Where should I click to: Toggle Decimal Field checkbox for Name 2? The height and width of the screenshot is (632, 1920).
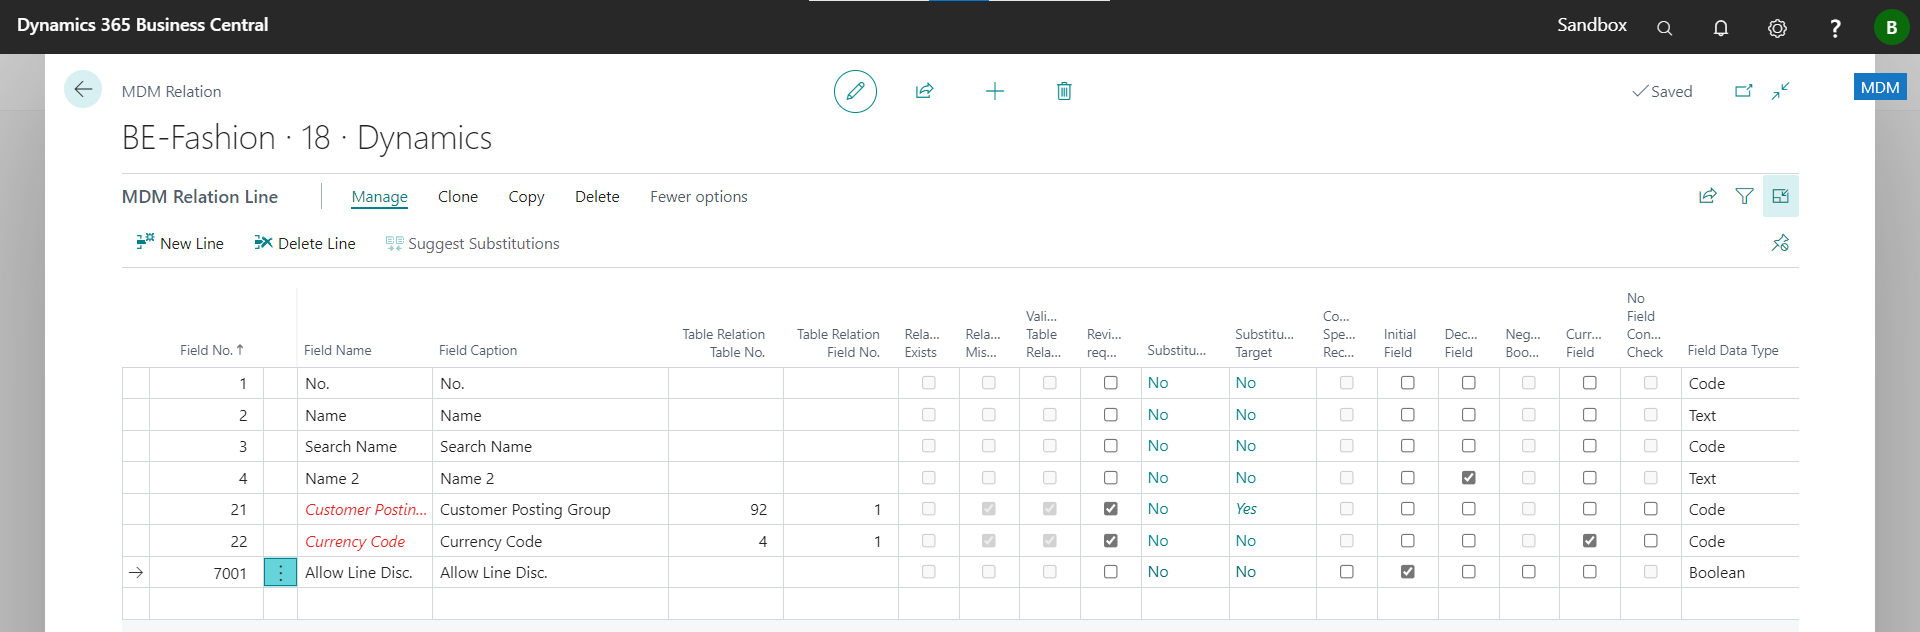point(1468,478)
